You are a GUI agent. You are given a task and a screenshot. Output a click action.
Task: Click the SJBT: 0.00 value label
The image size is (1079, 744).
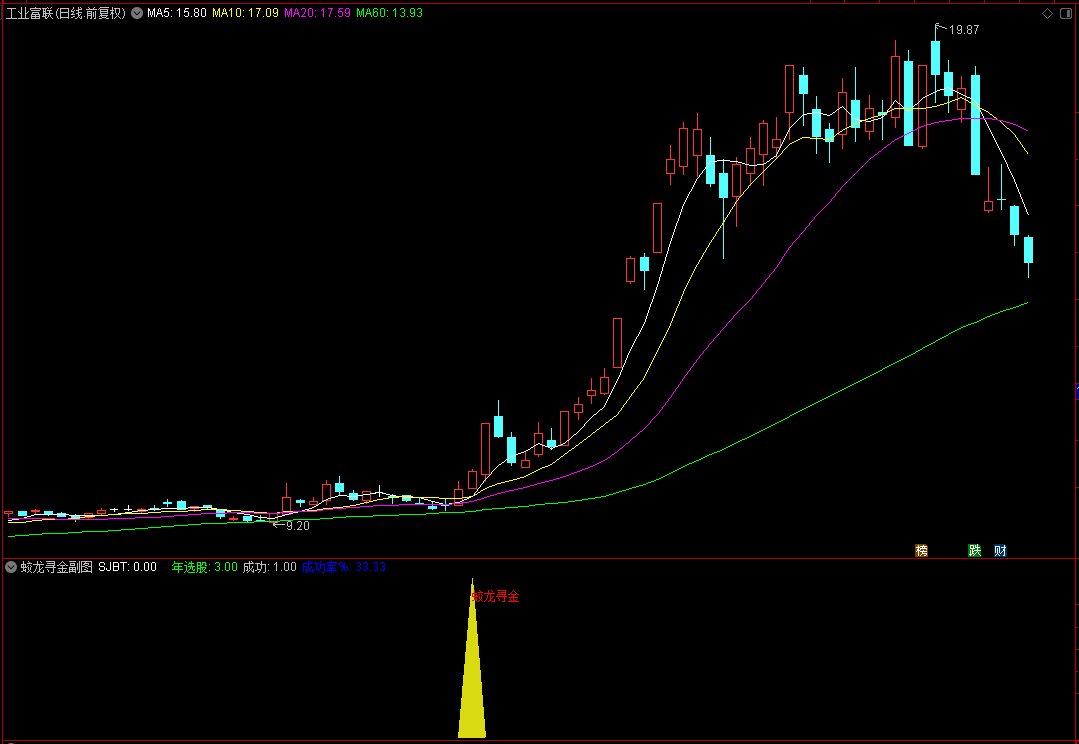[127, 567]
